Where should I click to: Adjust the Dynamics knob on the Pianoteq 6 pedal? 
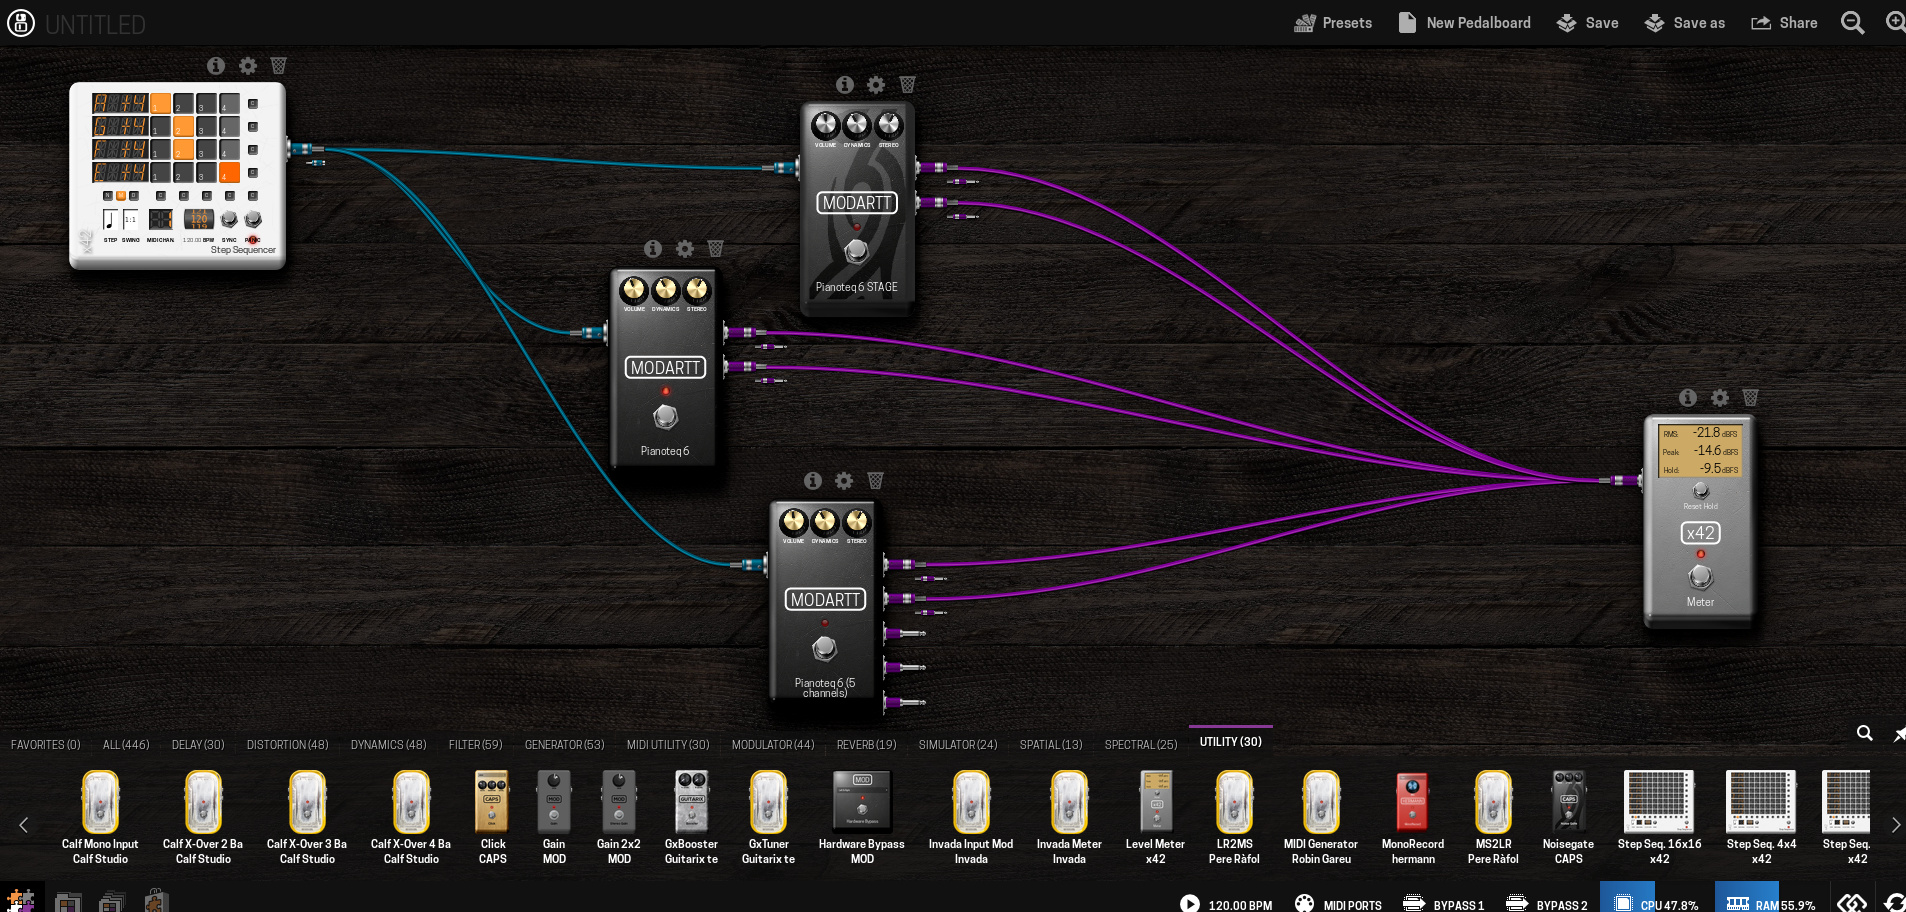665,290
